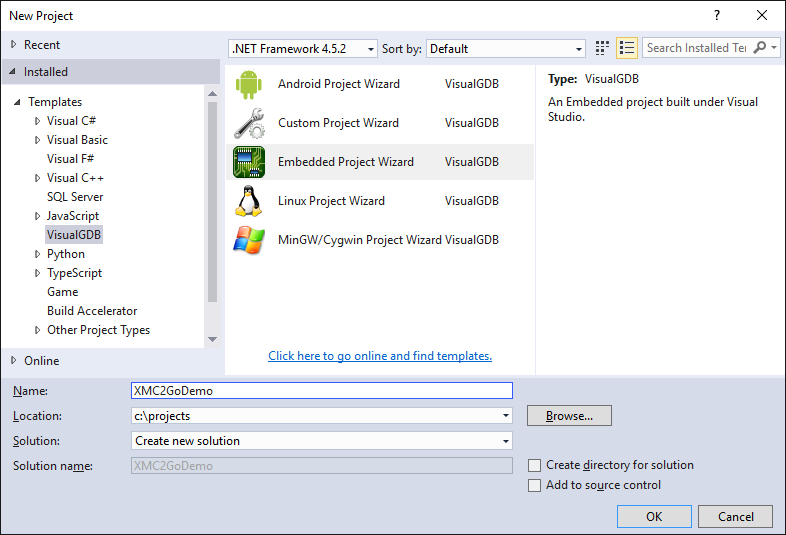Expand the Visual Basic node arrow
The width and height of the screenshot is (786, 535).
coord(37,140)
